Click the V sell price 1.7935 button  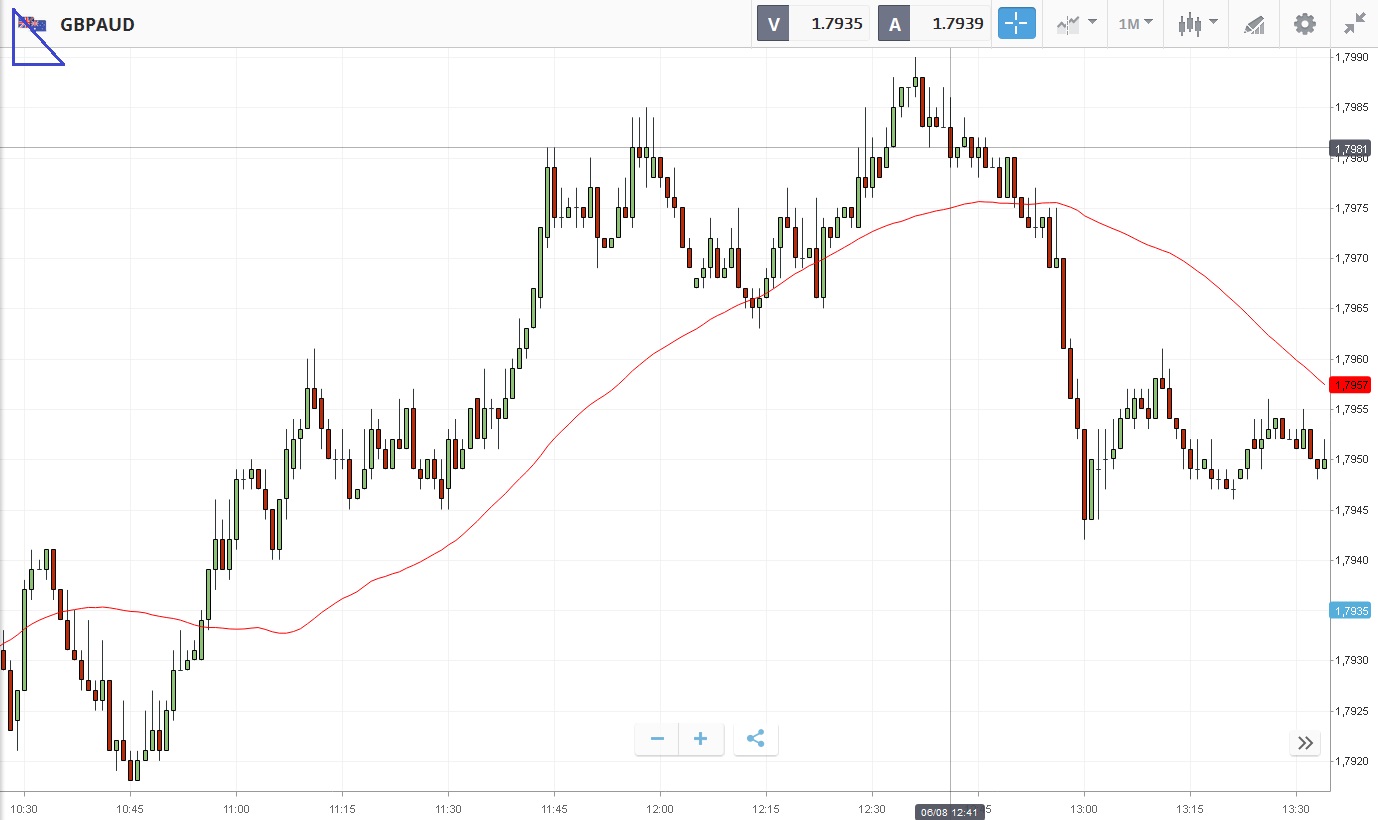pyautogui.click(x=814, y=24)
